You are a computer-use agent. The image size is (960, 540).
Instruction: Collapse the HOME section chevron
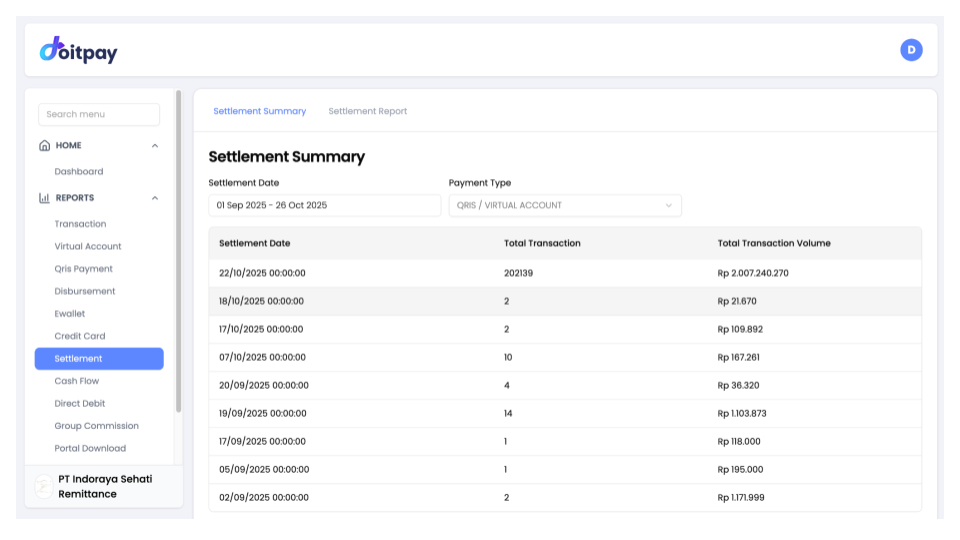tap(155, 146)
